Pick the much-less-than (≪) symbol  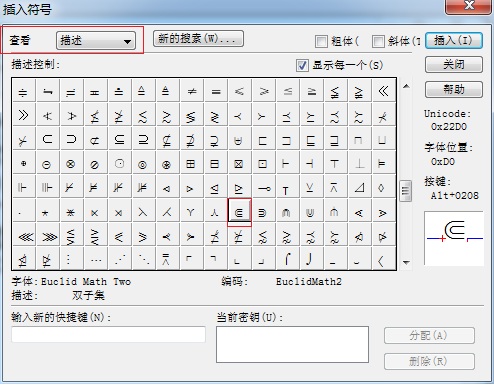(383, 91)
